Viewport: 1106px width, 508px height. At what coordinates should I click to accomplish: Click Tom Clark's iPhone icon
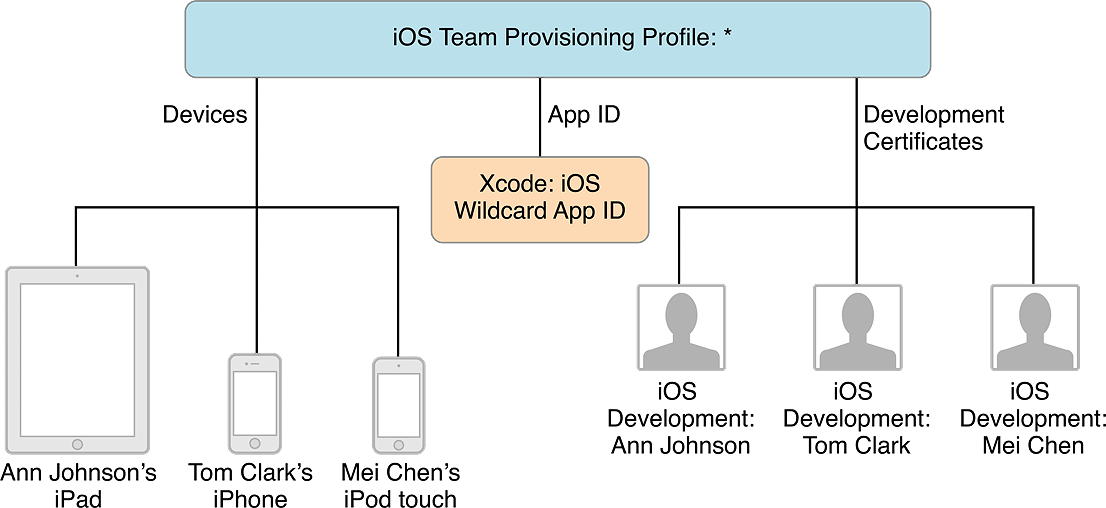(255, 404)
